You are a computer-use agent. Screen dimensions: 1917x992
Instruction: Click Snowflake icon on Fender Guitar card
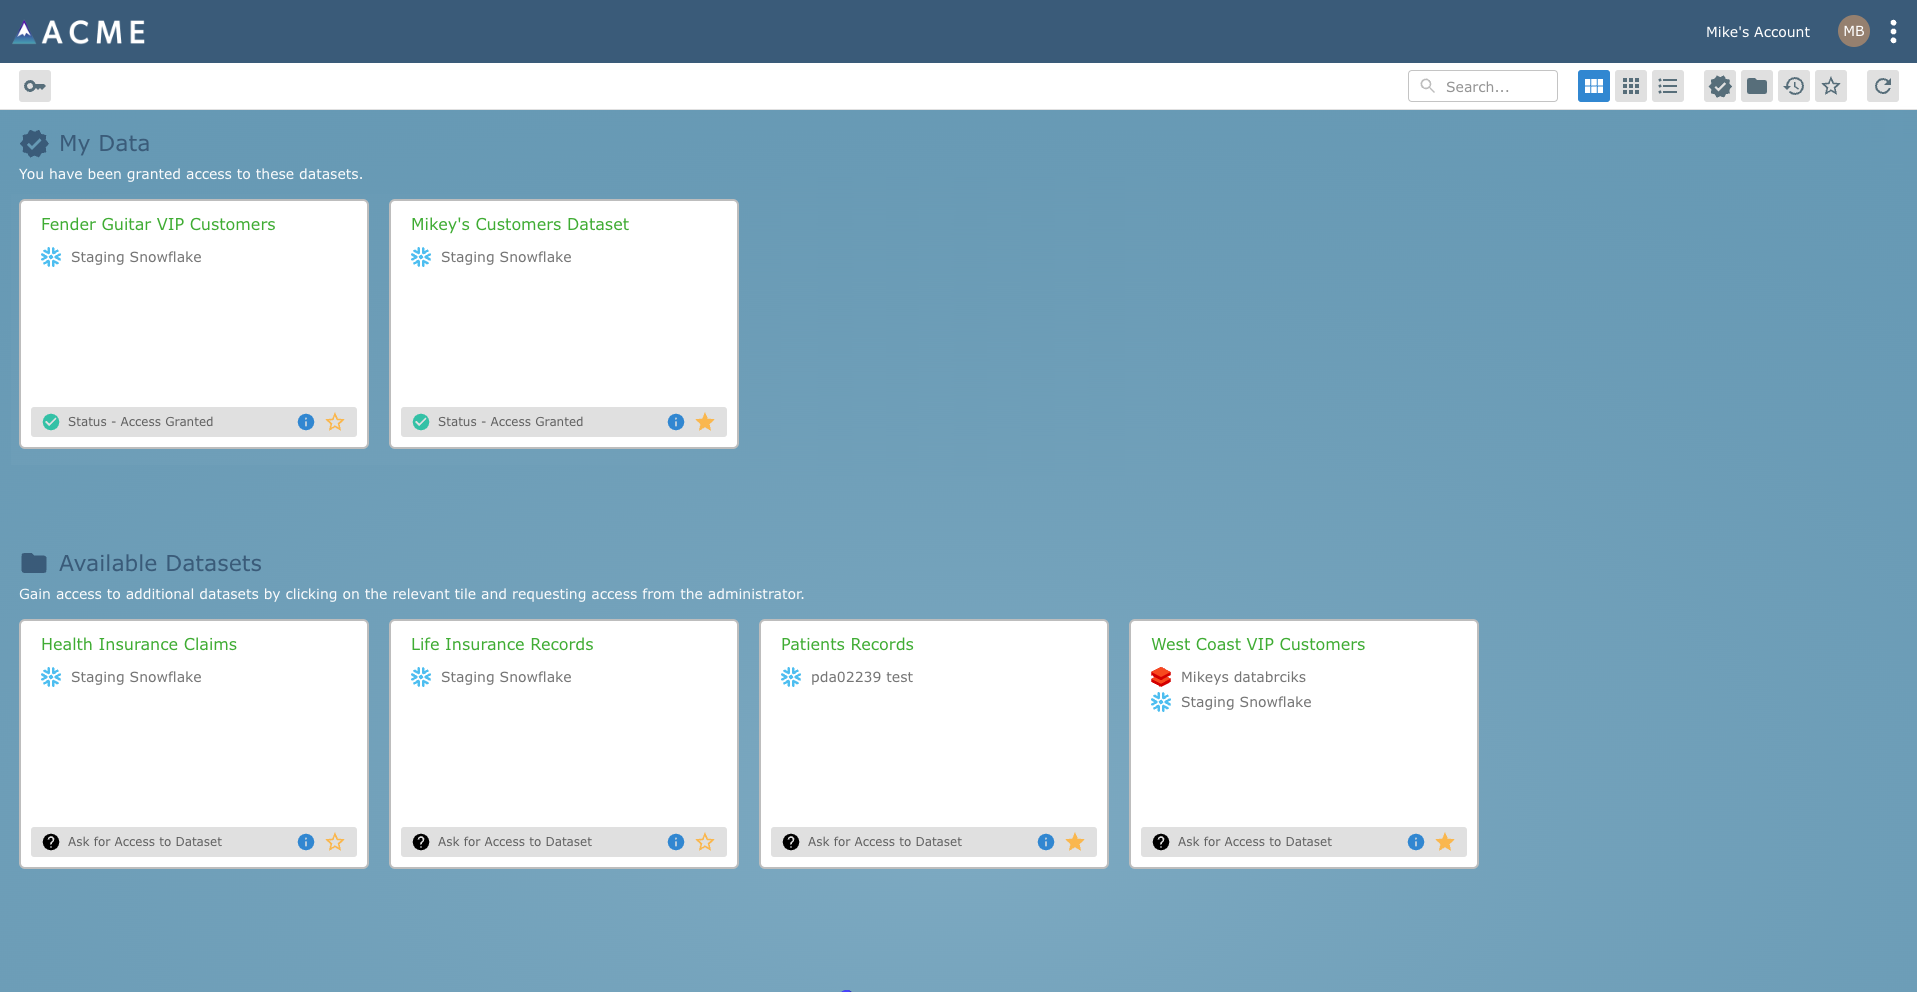(x=51, y=257)
